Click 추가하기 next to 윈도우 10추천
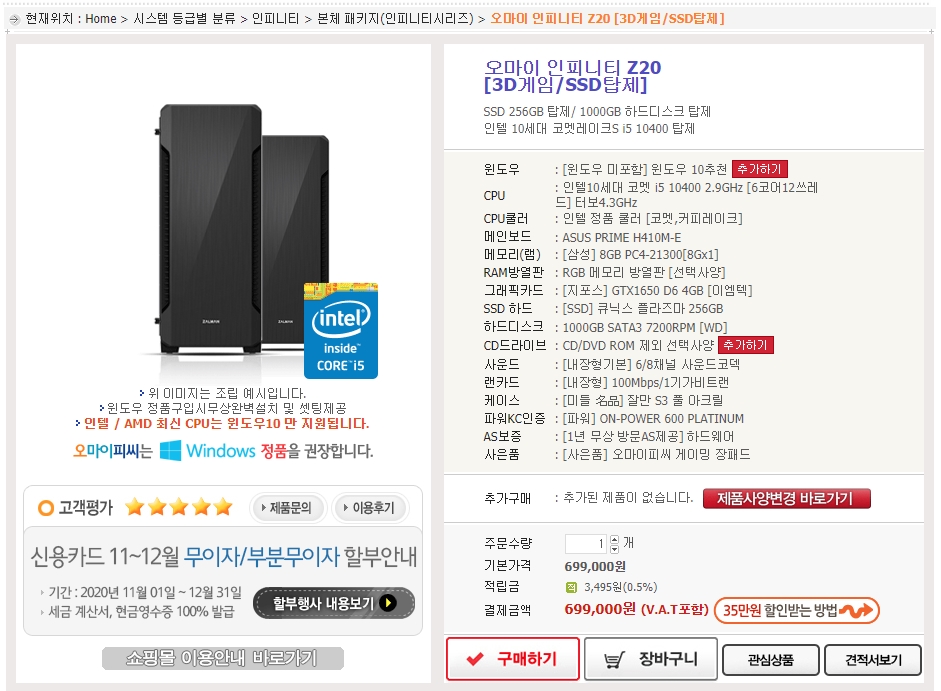 click(x=760, y=169)
